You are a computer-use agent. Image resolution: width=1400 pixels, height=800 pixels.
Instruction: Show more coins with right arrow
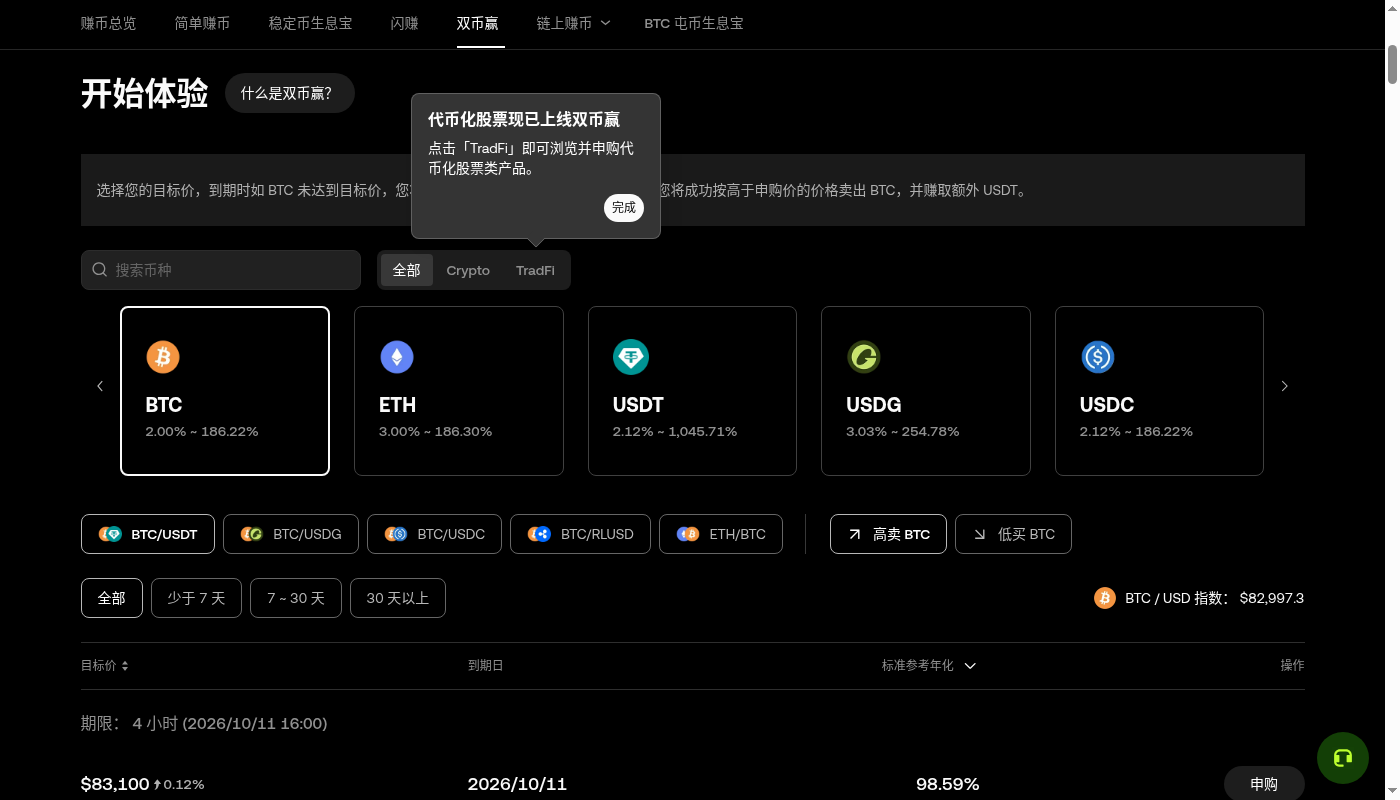[x=1285, y=386]
